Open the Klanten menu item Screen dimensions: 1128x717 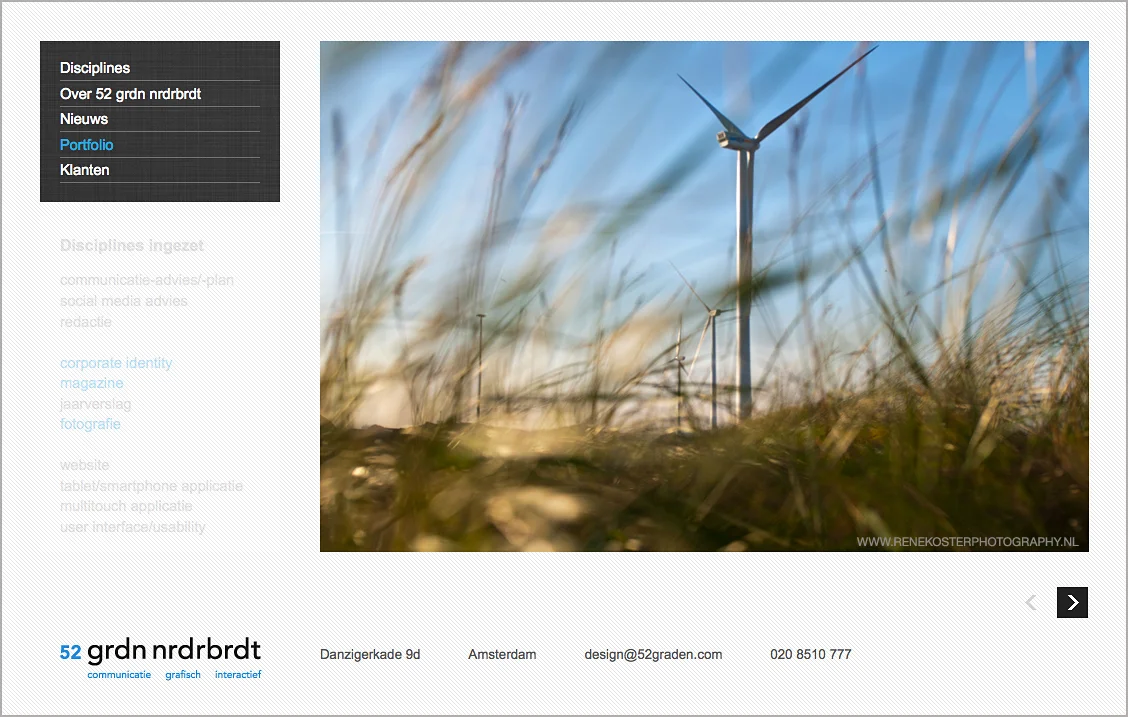pyautogui.click(x=84, y=170)
